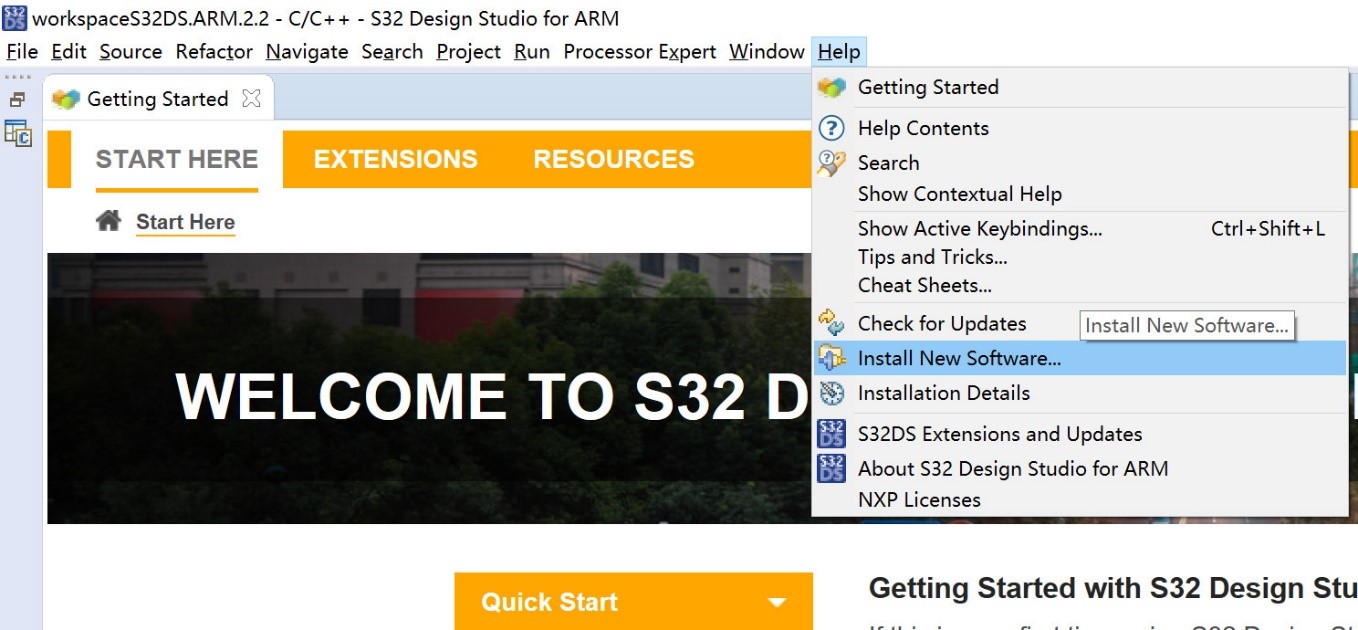Click the Installation Details icon
1358x630 pixels.
click(832, 393)
